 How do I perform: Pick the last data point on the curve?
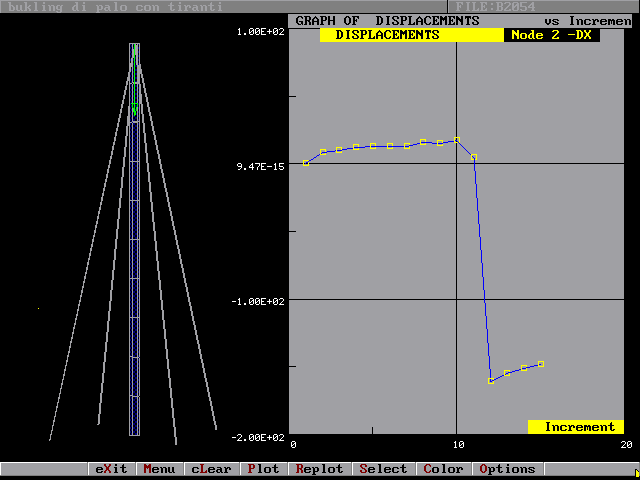[541, 364]
